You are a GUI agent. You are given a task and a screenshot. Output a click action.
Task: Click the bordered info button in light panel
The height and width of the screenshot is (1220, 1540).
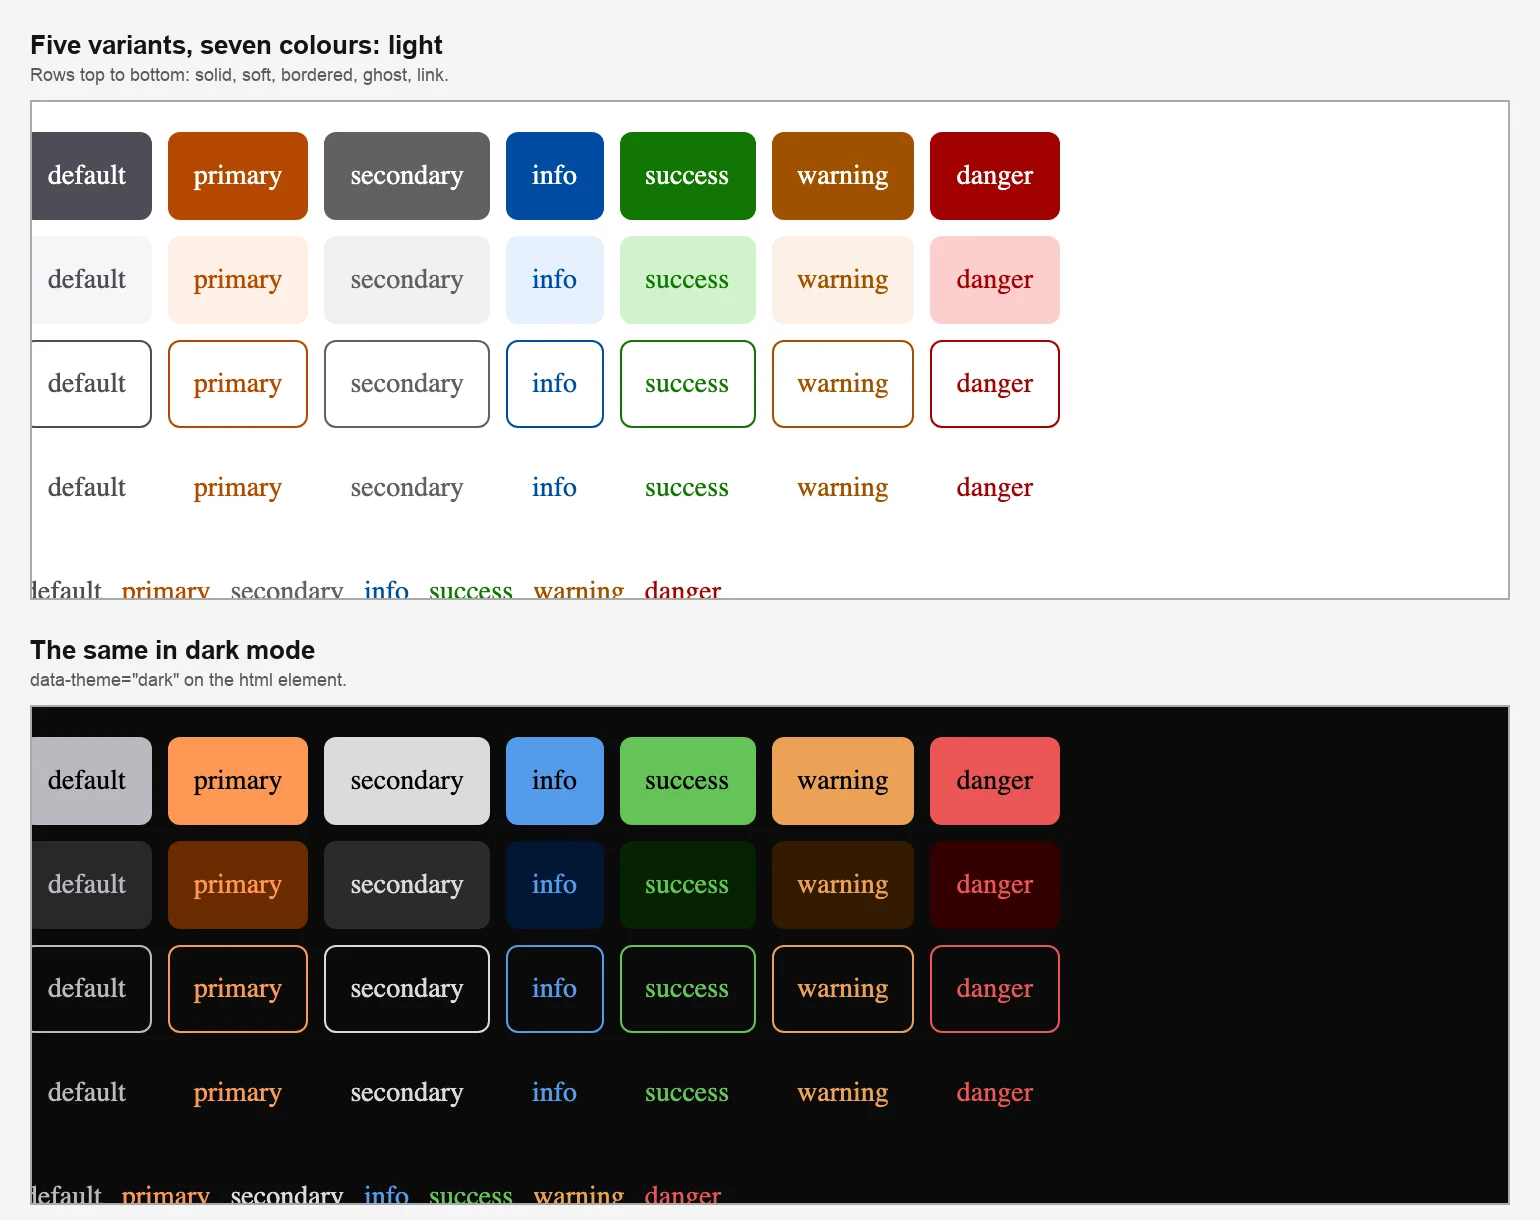[x=555, y=384]
